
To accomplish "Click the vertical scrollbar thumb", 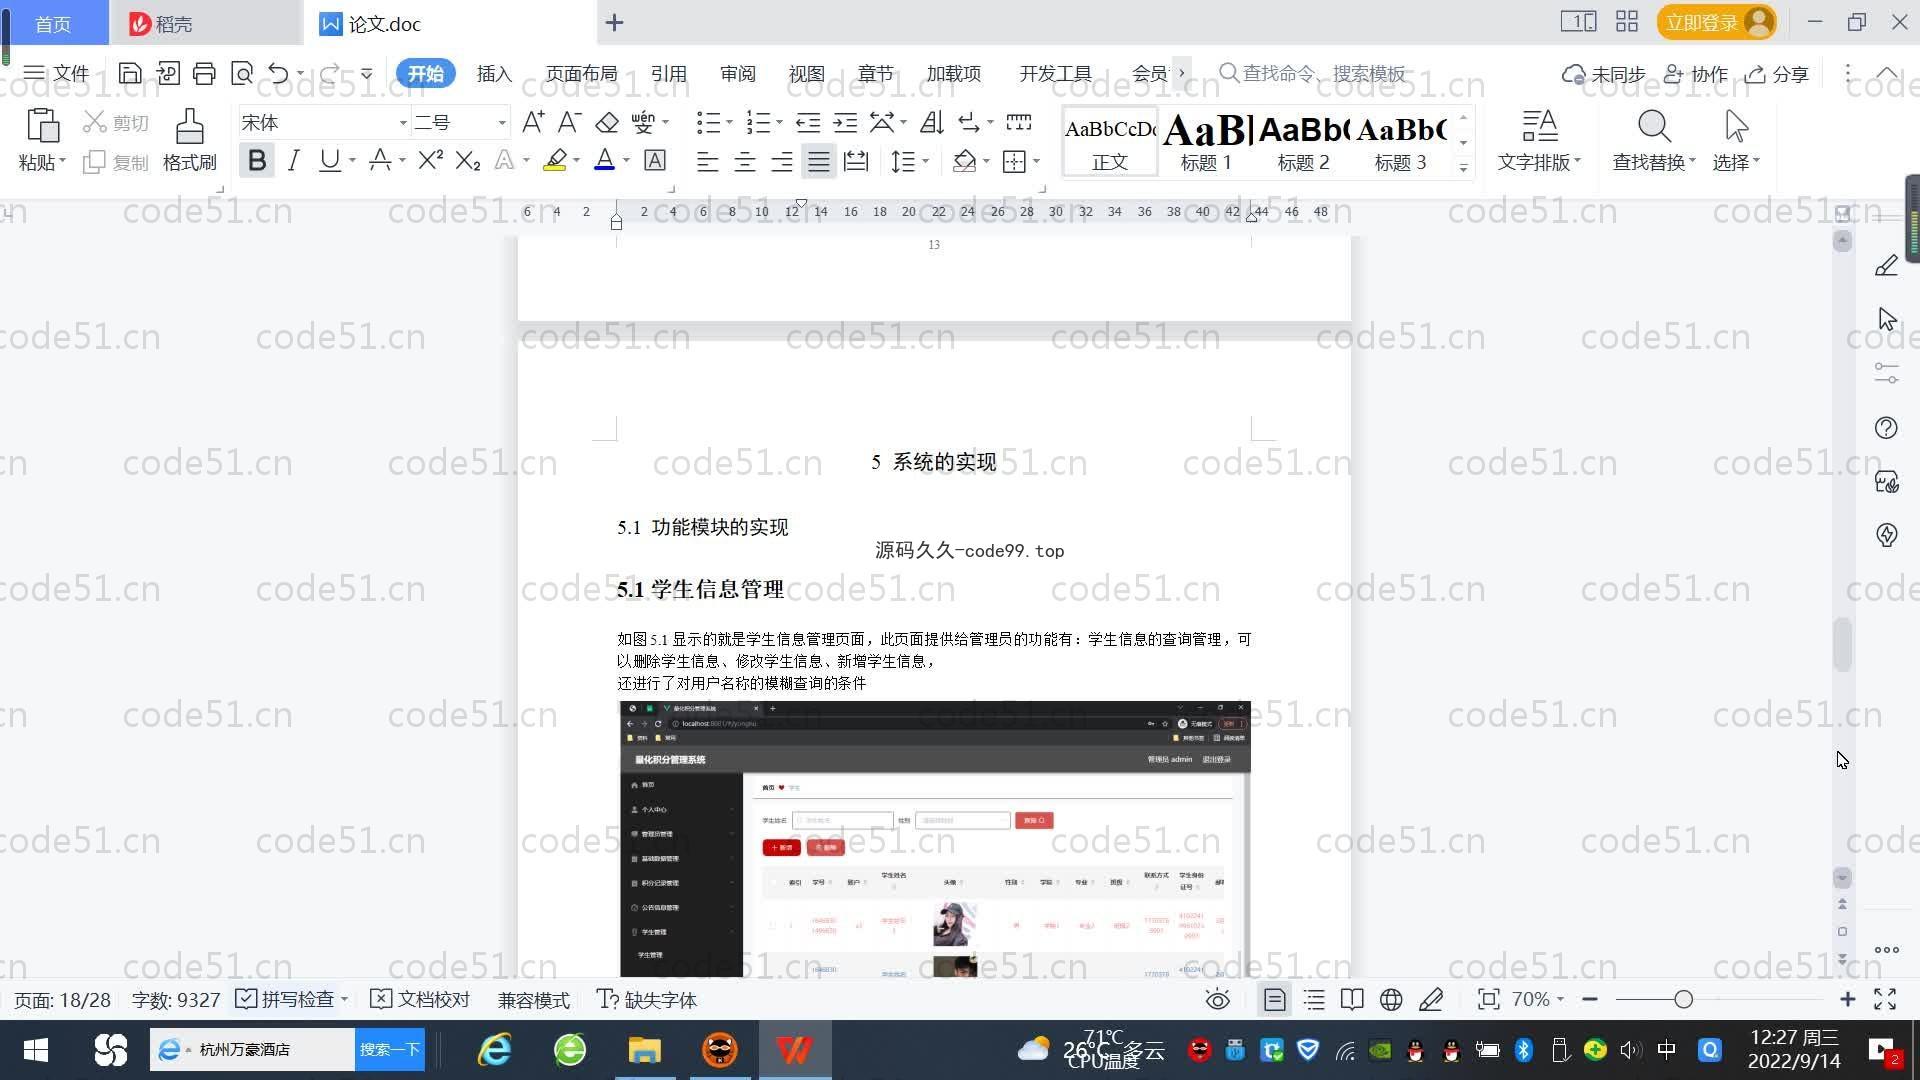I will point(1842,645).
